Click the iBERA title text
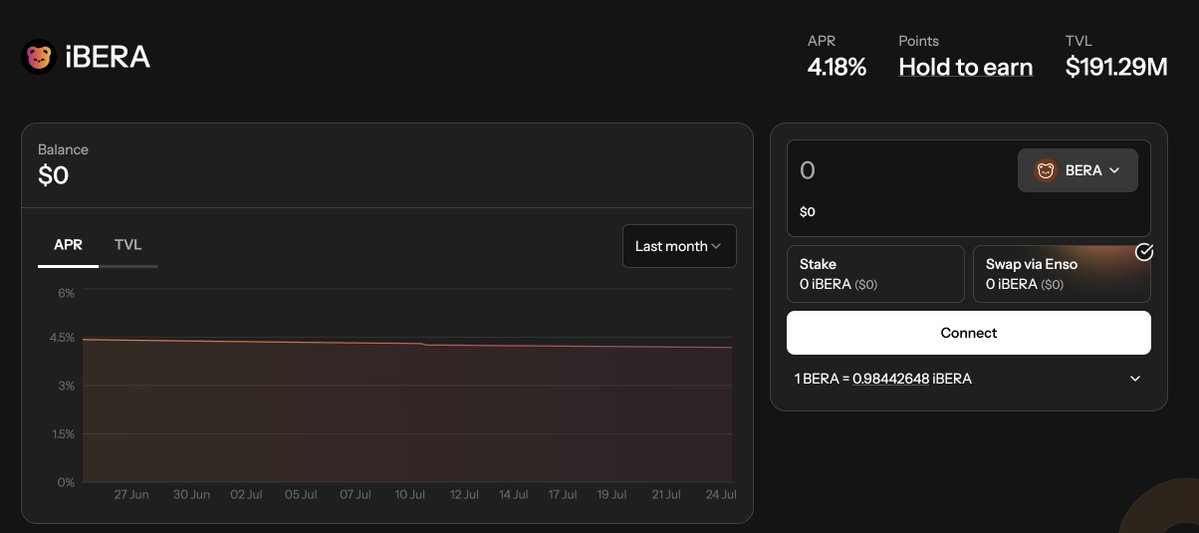The image size is (1199, 533). click(108, 57)
